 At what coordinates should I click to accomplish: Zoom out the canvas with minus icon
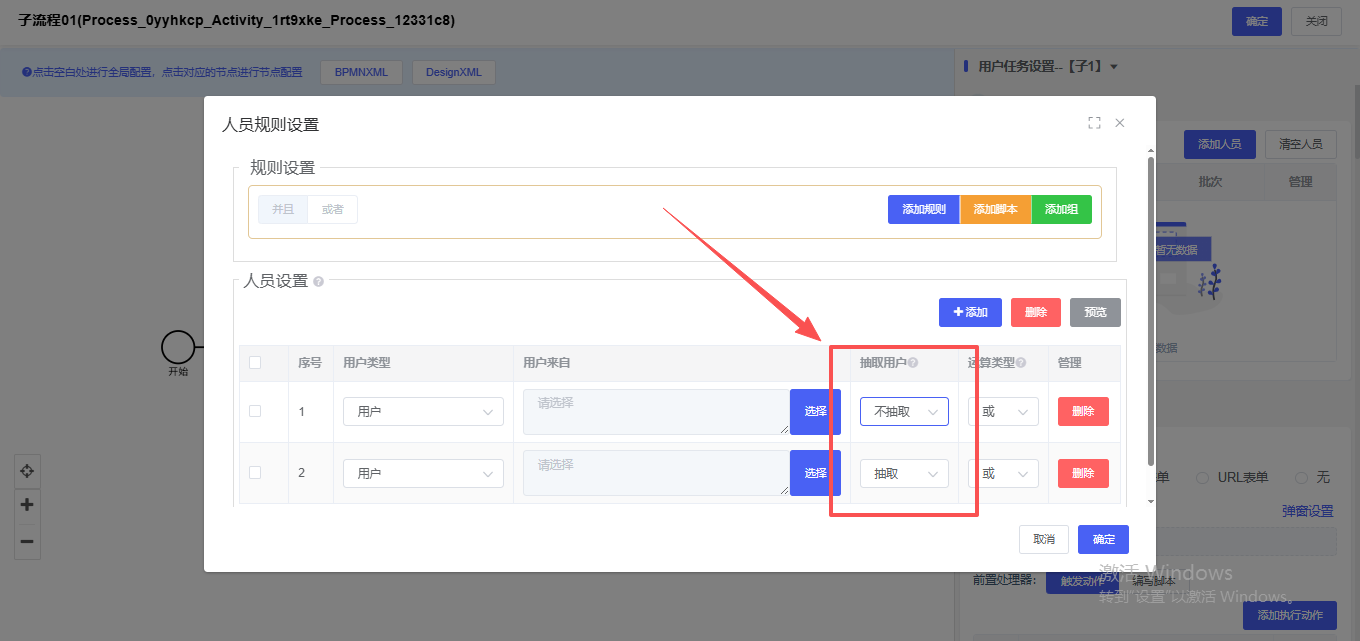27,541
